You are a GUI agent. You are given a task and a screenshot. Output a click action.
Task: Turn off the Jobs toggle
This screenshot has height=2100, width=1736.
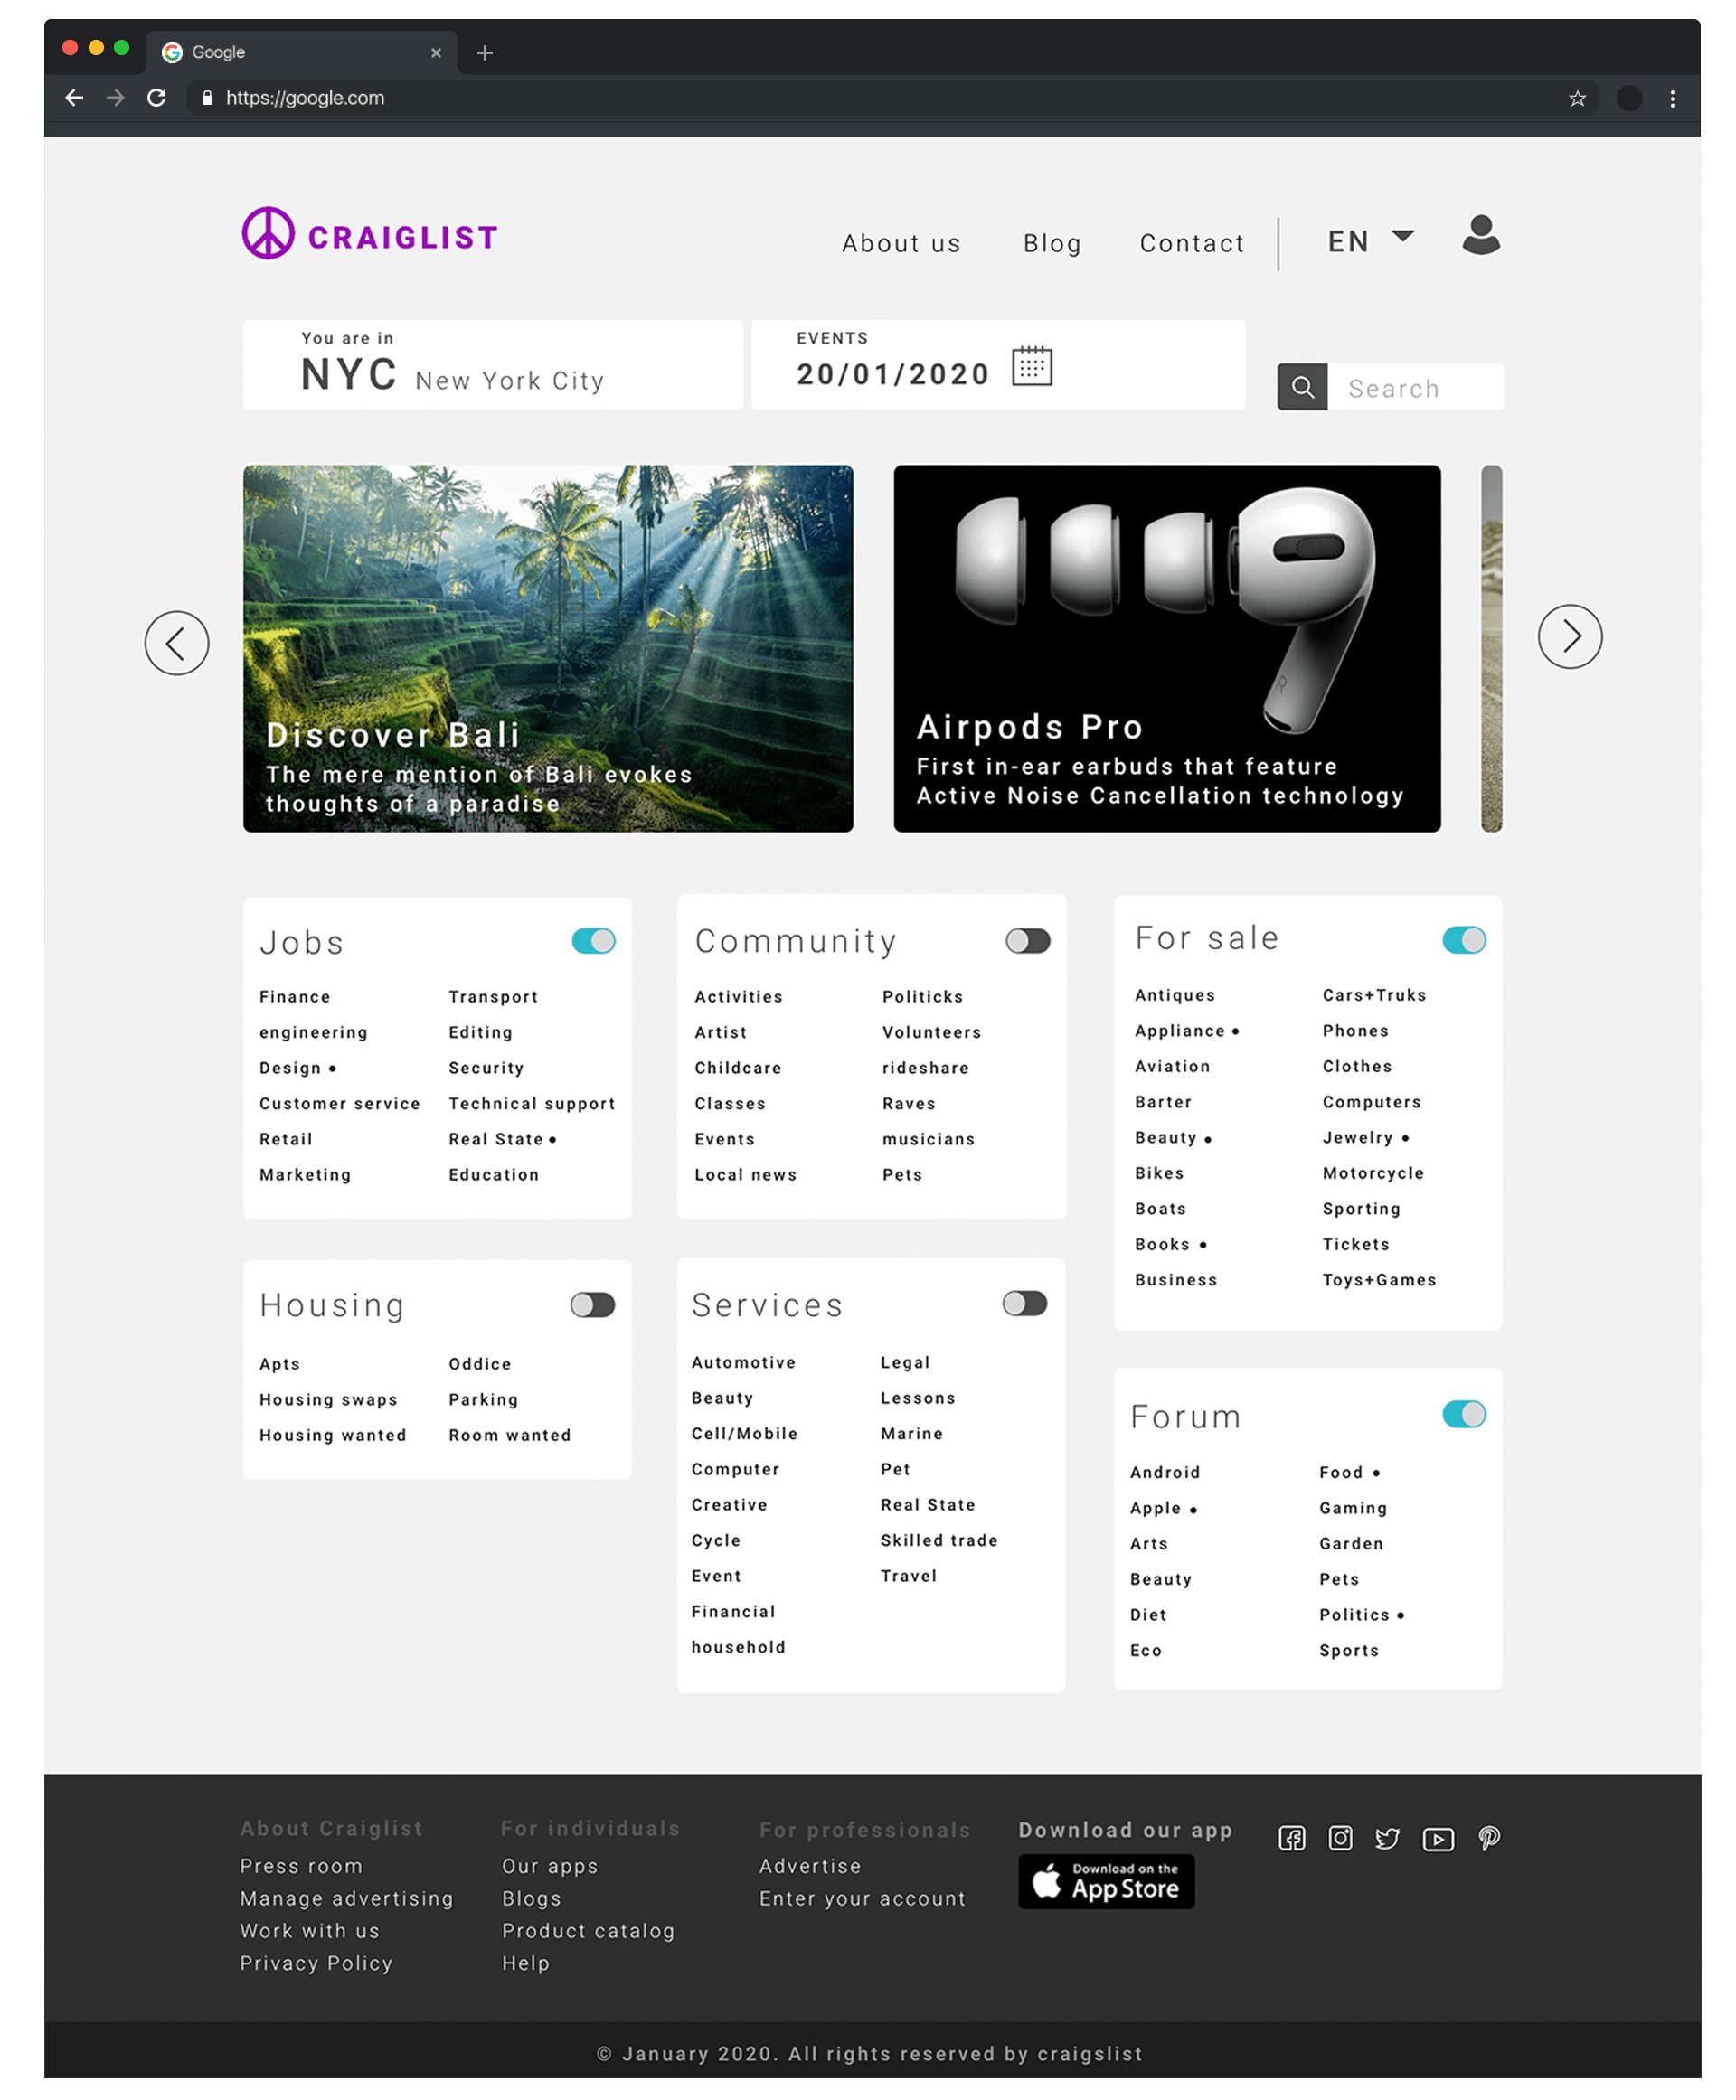(x=593, y=941)
